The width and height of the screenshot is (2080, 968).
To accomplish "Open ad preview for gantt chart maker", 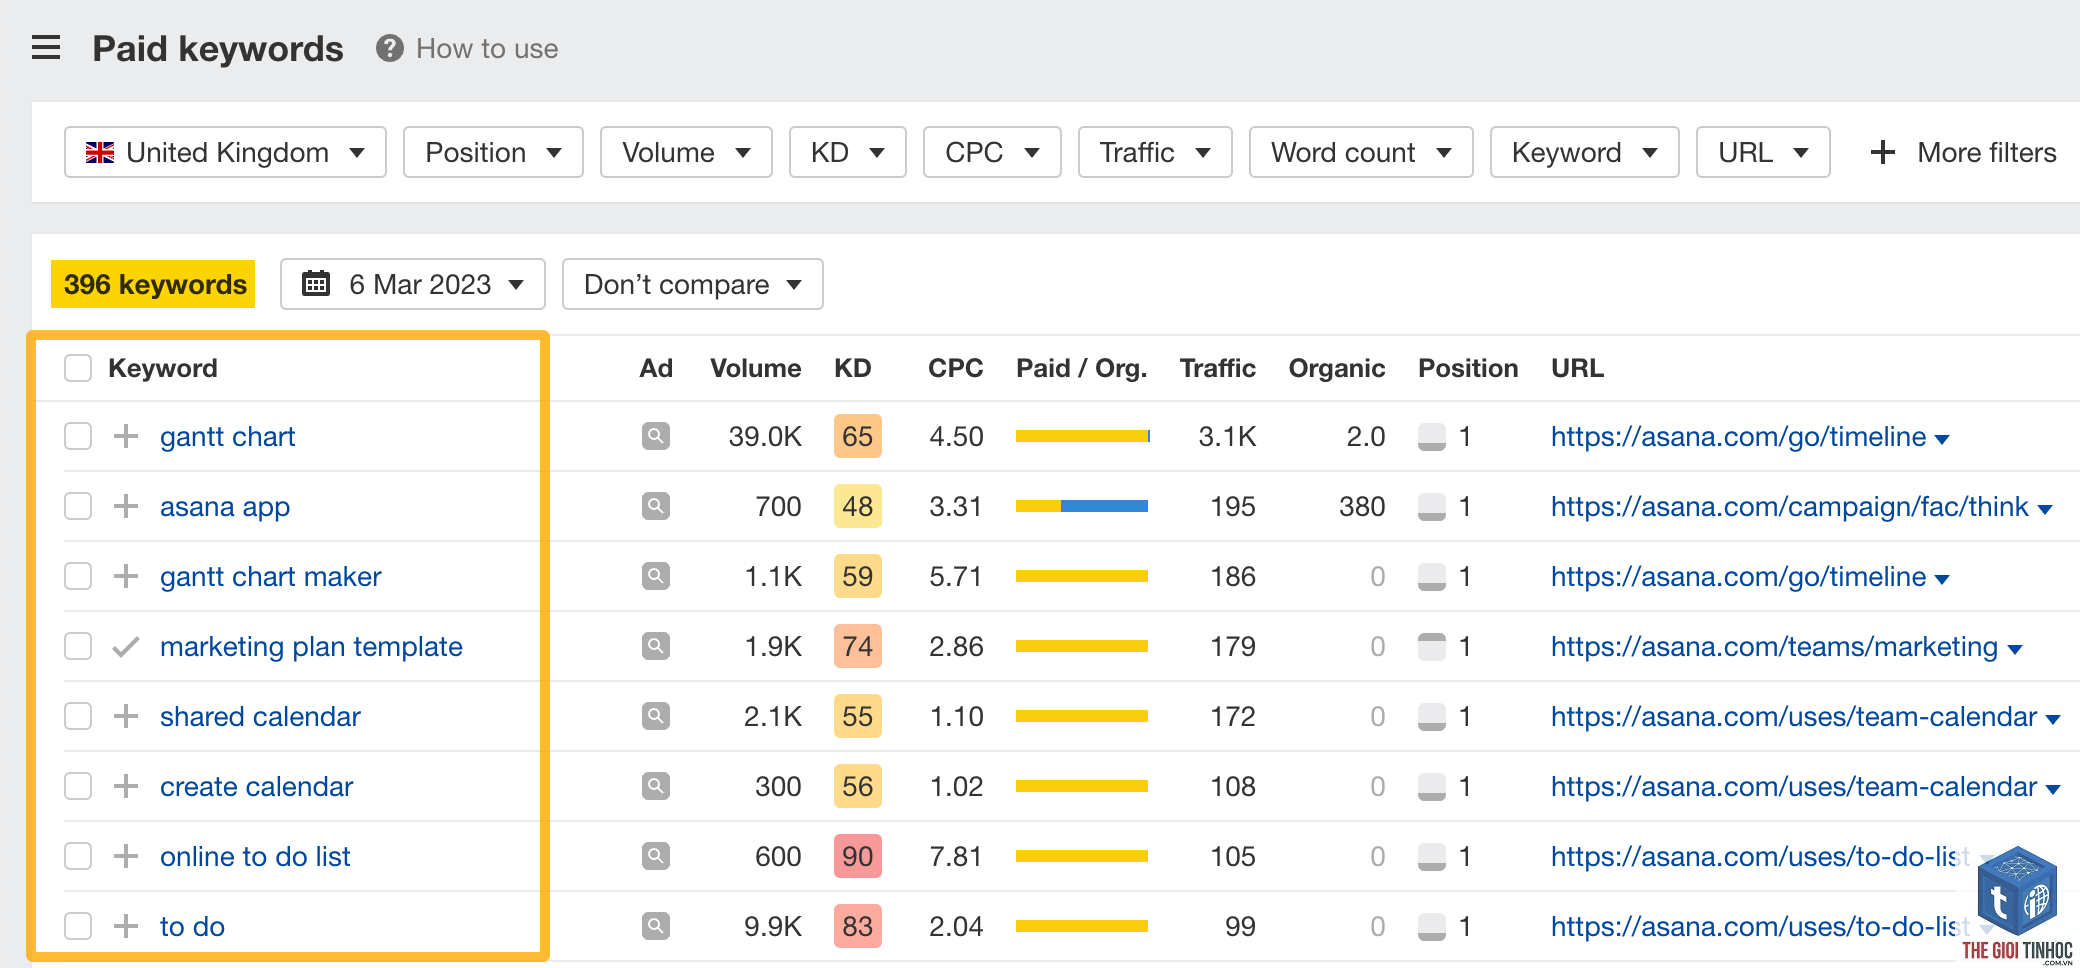I will point(655,576).
